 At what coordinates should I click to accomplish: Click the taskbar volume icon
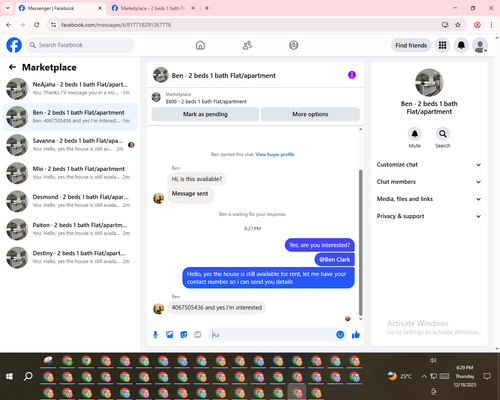click(x=433, y=360)
